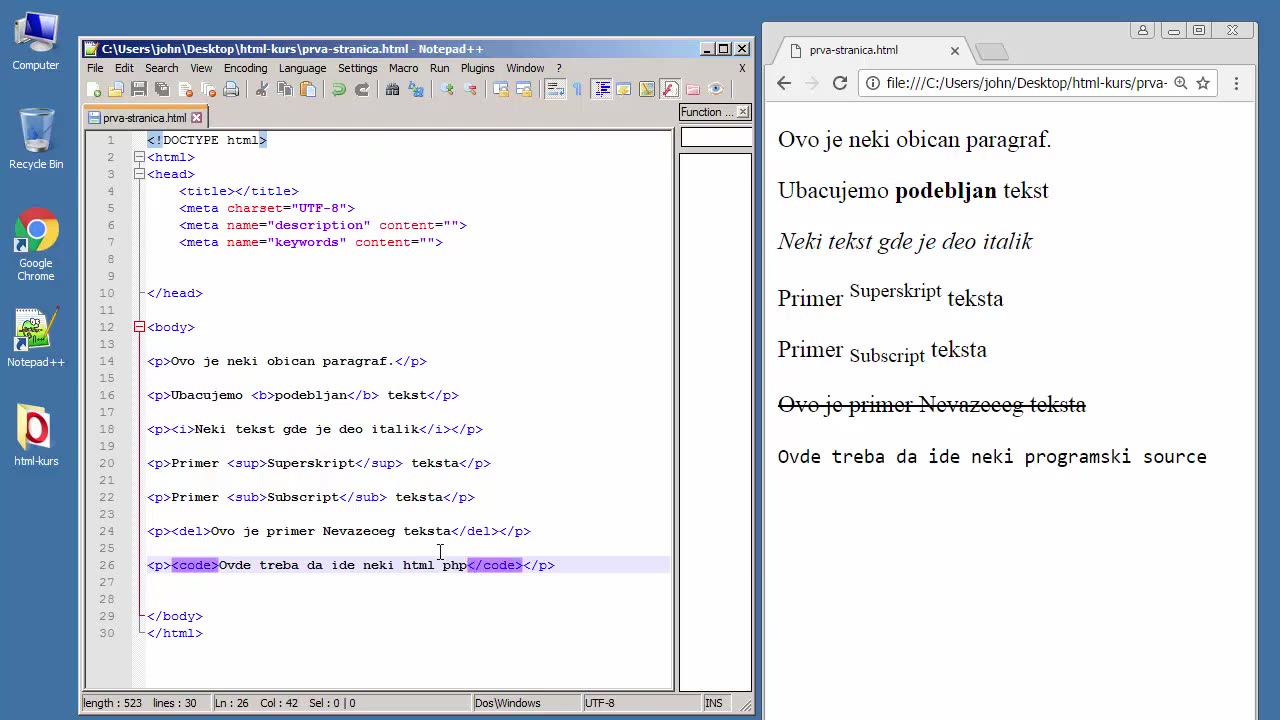Image resolution: width=1280 pixels, height=720 pixels.
Task: Click the Folder as Workspace icon
Action: 693,89
